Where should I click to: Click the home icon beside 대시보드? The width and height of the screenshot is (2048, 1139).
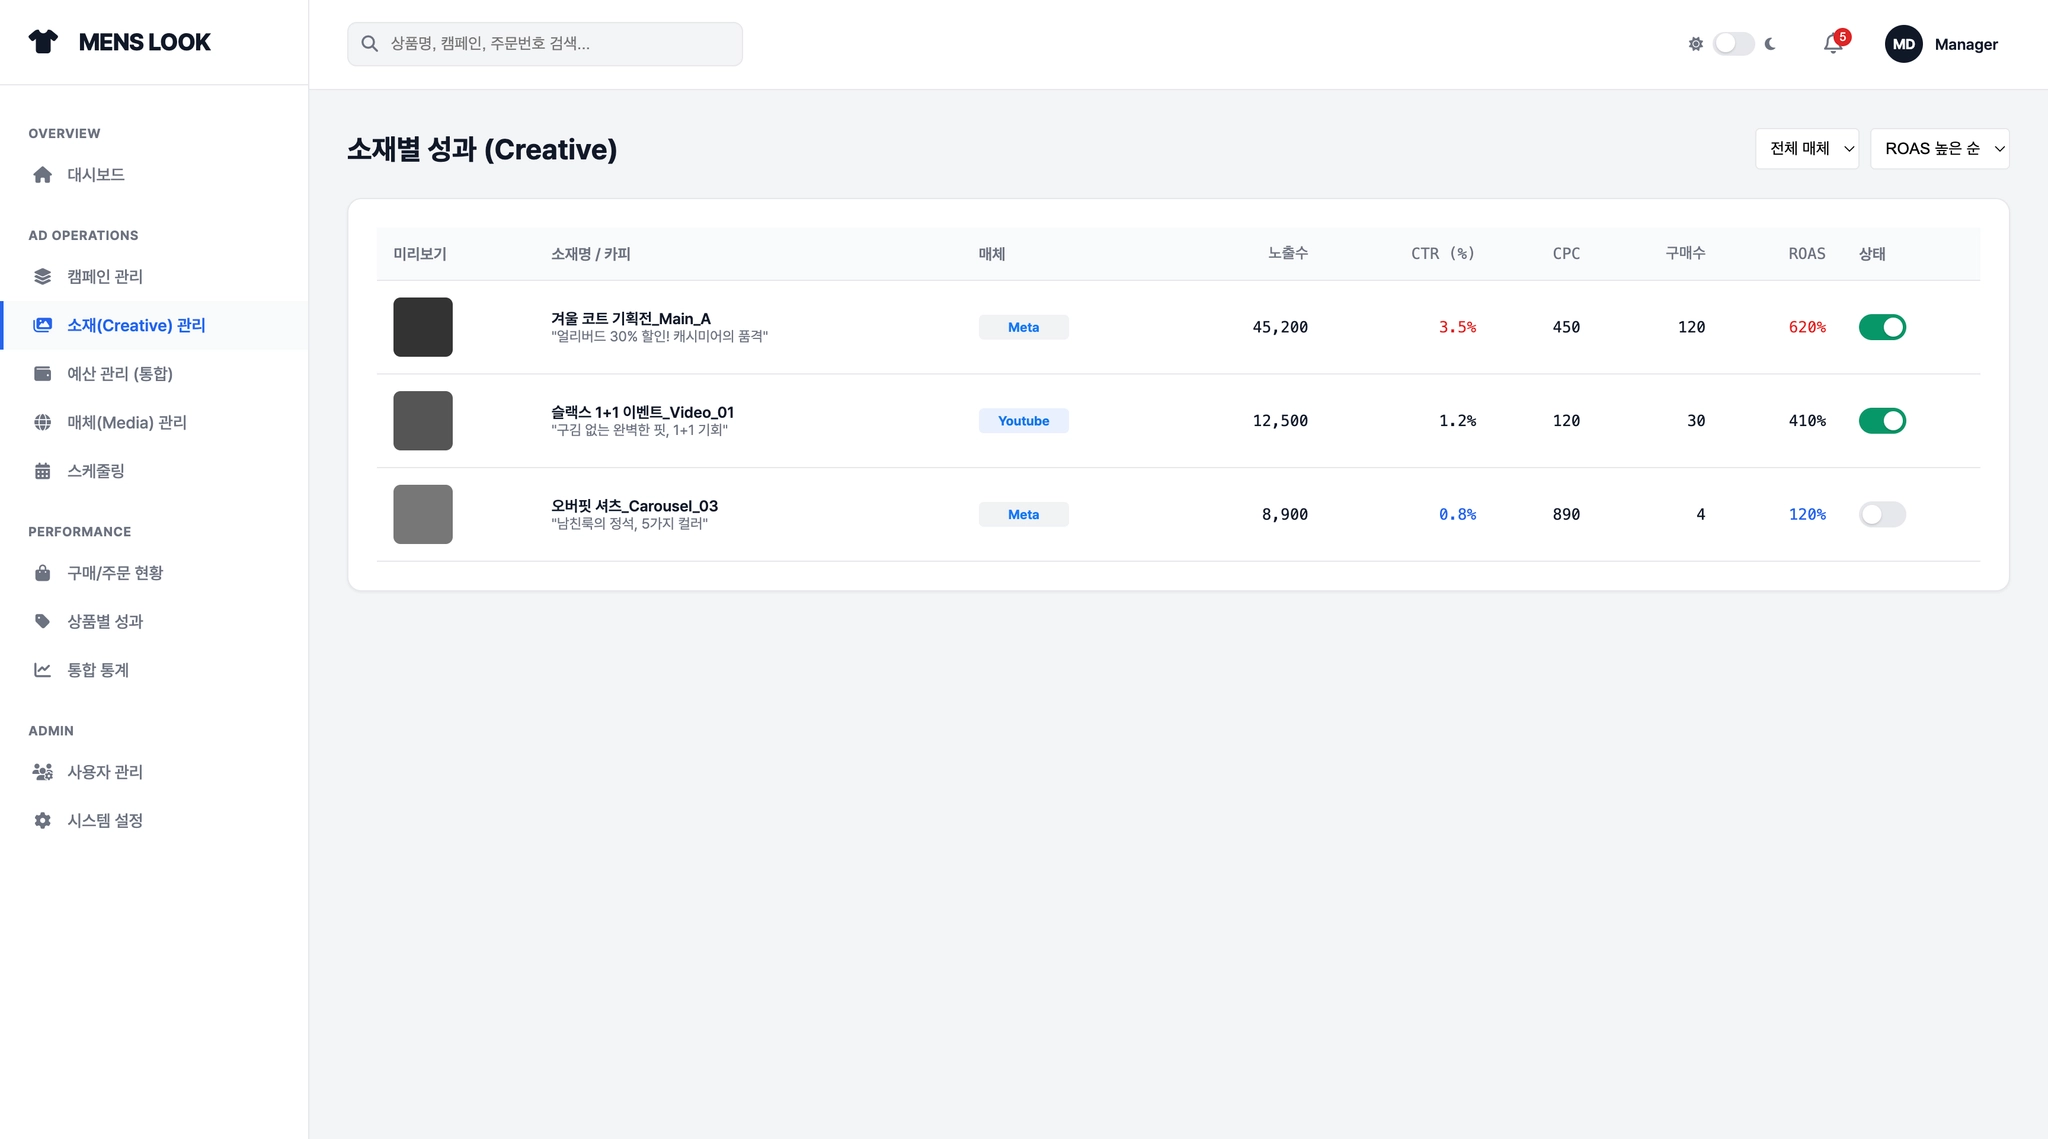pyautogui.click(x=42, y=175)
